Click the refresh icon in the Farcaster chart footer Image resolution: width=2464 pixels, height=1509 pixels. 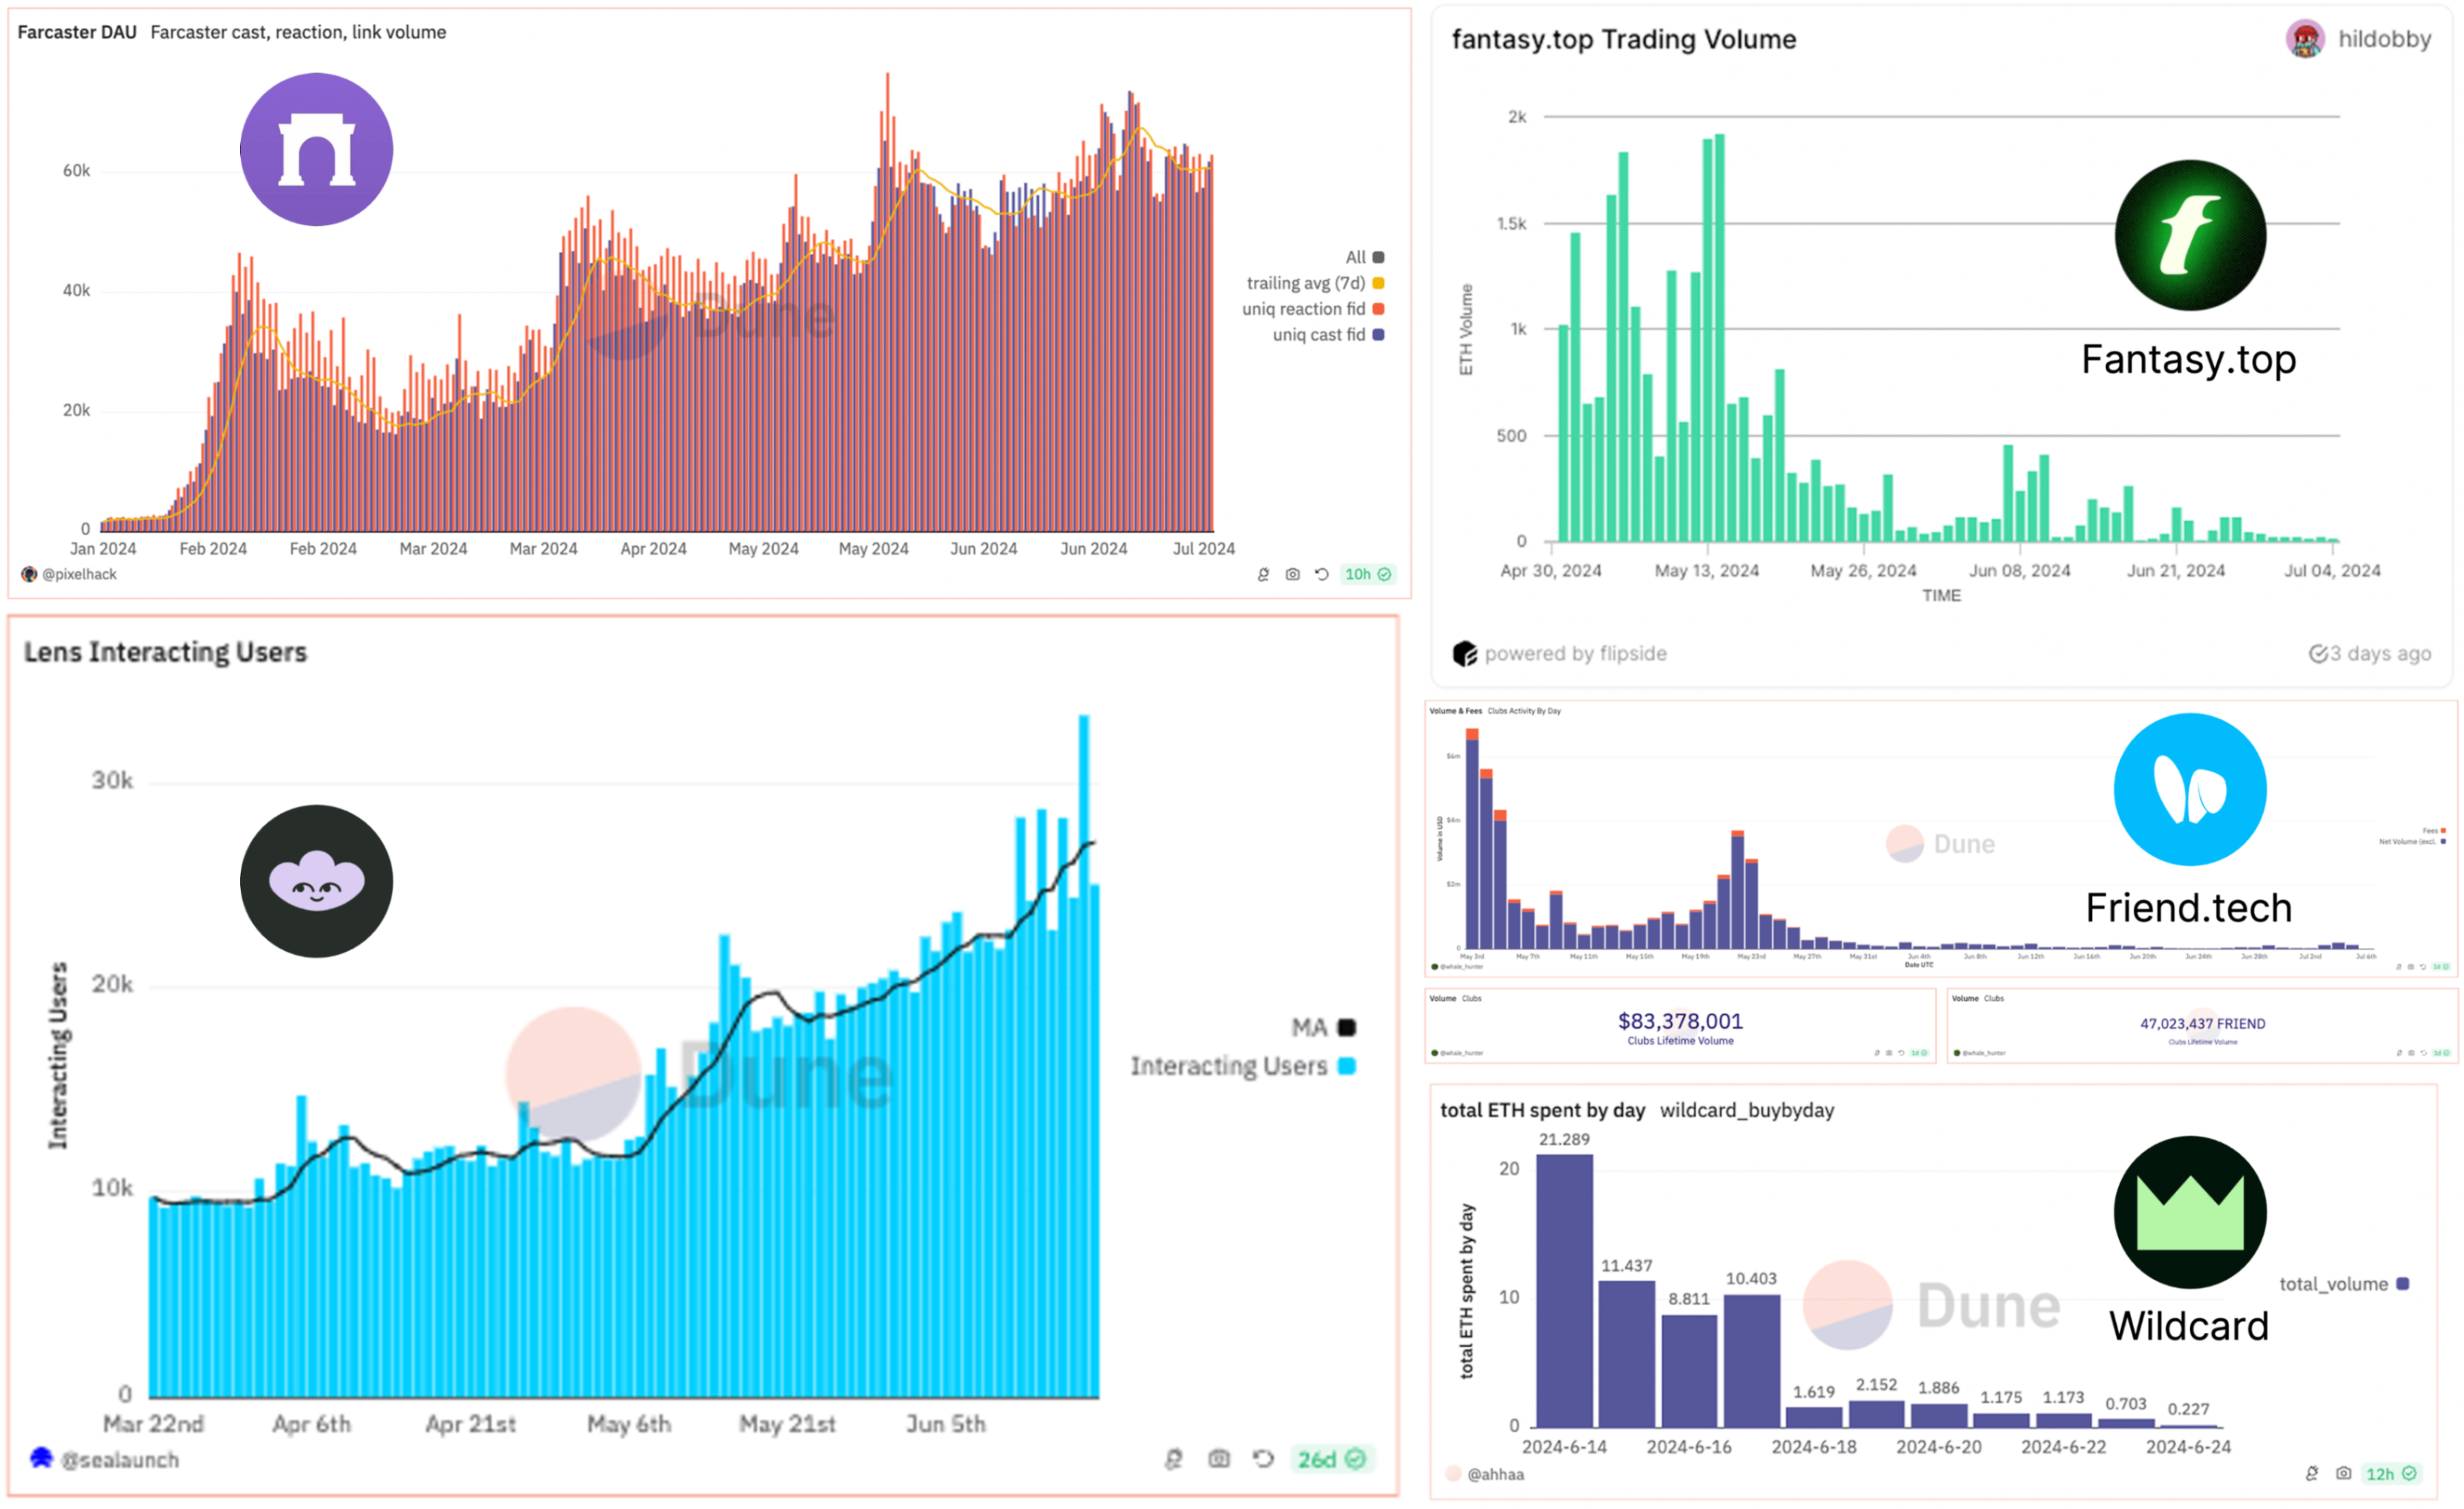[x=1321, y=575]
